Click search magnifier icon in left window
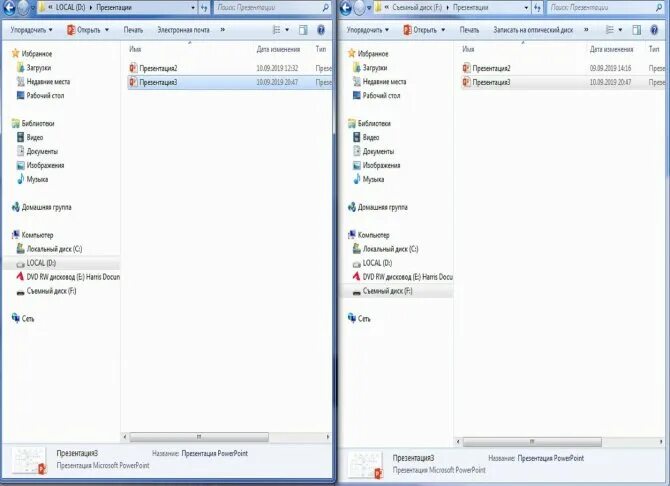This screenshot has width=670, height=486. tap(325, 7)
